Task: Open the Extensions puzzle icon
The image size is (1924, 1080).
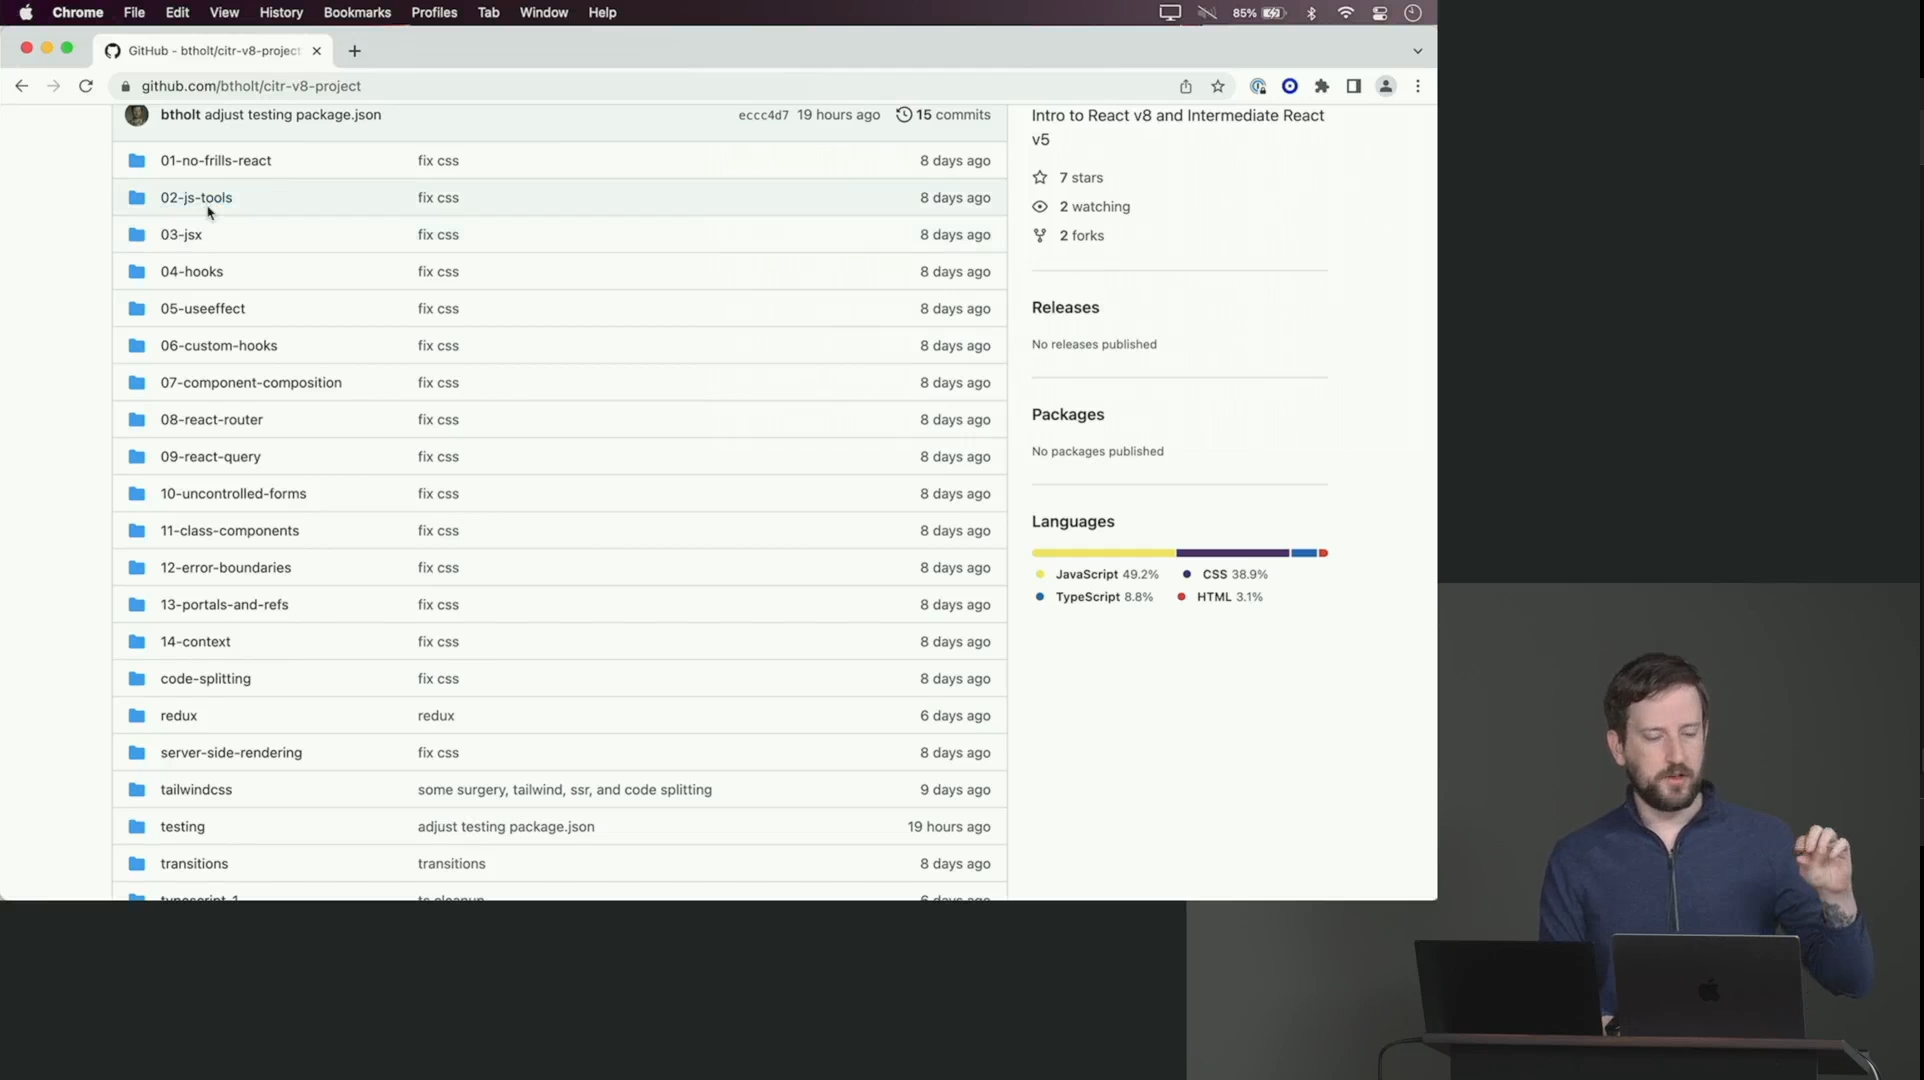Action: pyautogui.click(x=1322, y=86)
